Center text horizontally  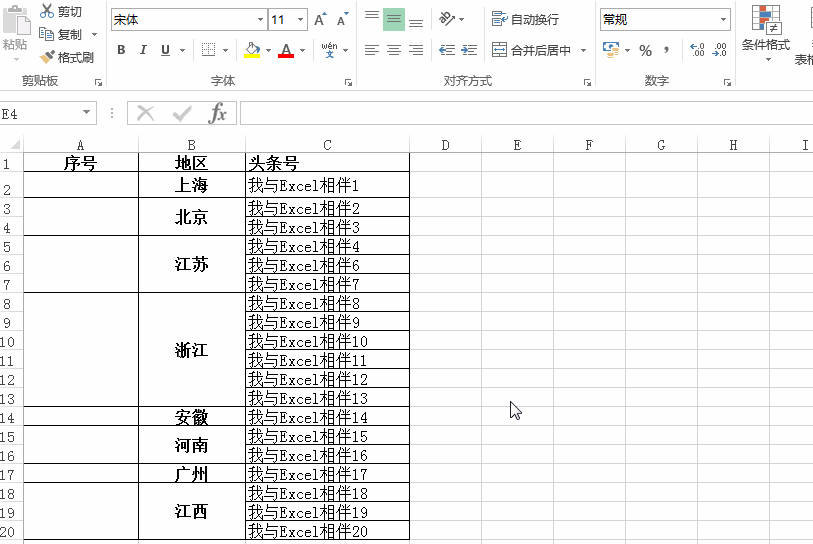pos(394,50)
